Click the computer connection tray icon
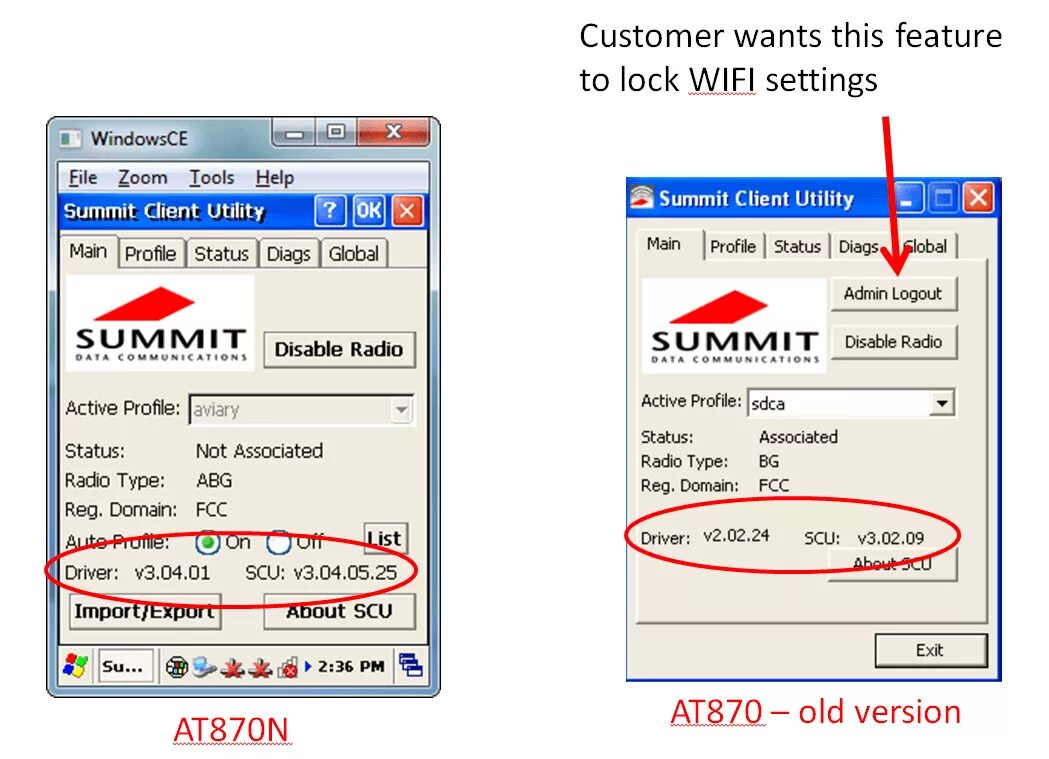 (205, 667)
